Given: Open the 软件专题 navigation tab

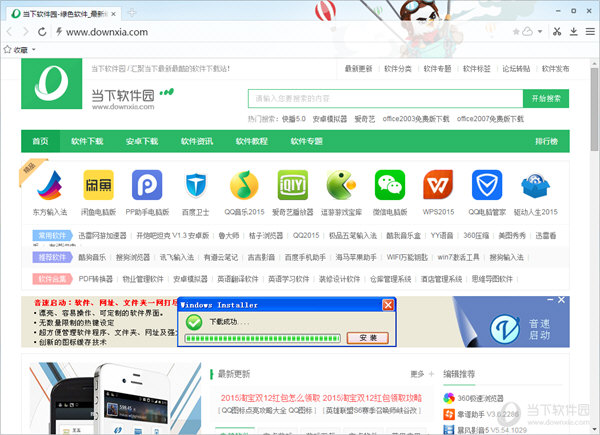Looking at the screenshot, I should [x=307, y=141].
